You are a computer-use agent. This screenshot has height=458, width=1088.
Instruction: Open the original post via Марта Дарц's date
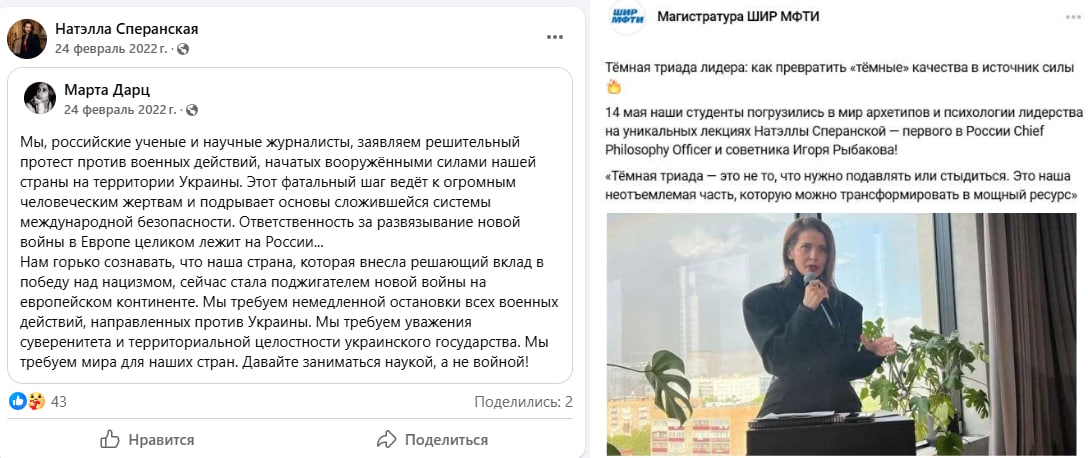[122, 109]
